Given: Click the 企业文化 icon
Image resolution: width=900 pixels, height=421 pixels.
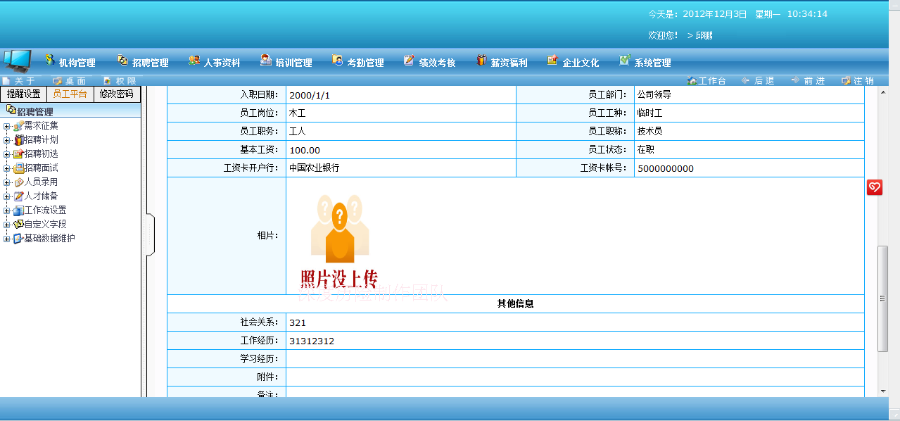Looking at the screenshot, I should 553,60.
